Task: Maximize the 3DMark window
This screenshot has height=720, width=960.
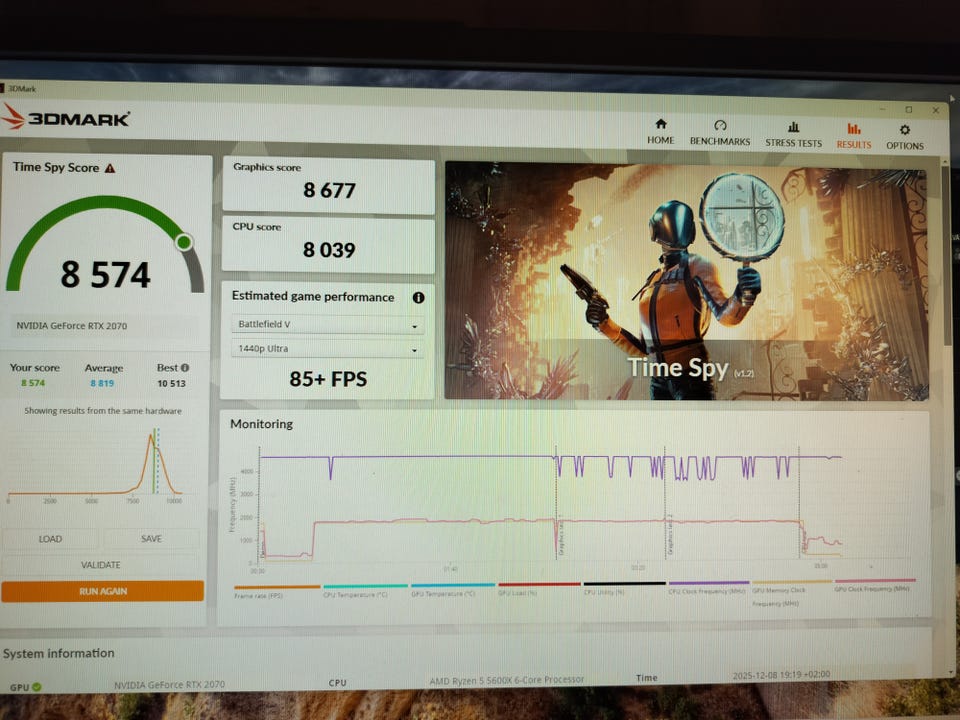Action: [x=909, y=110]
